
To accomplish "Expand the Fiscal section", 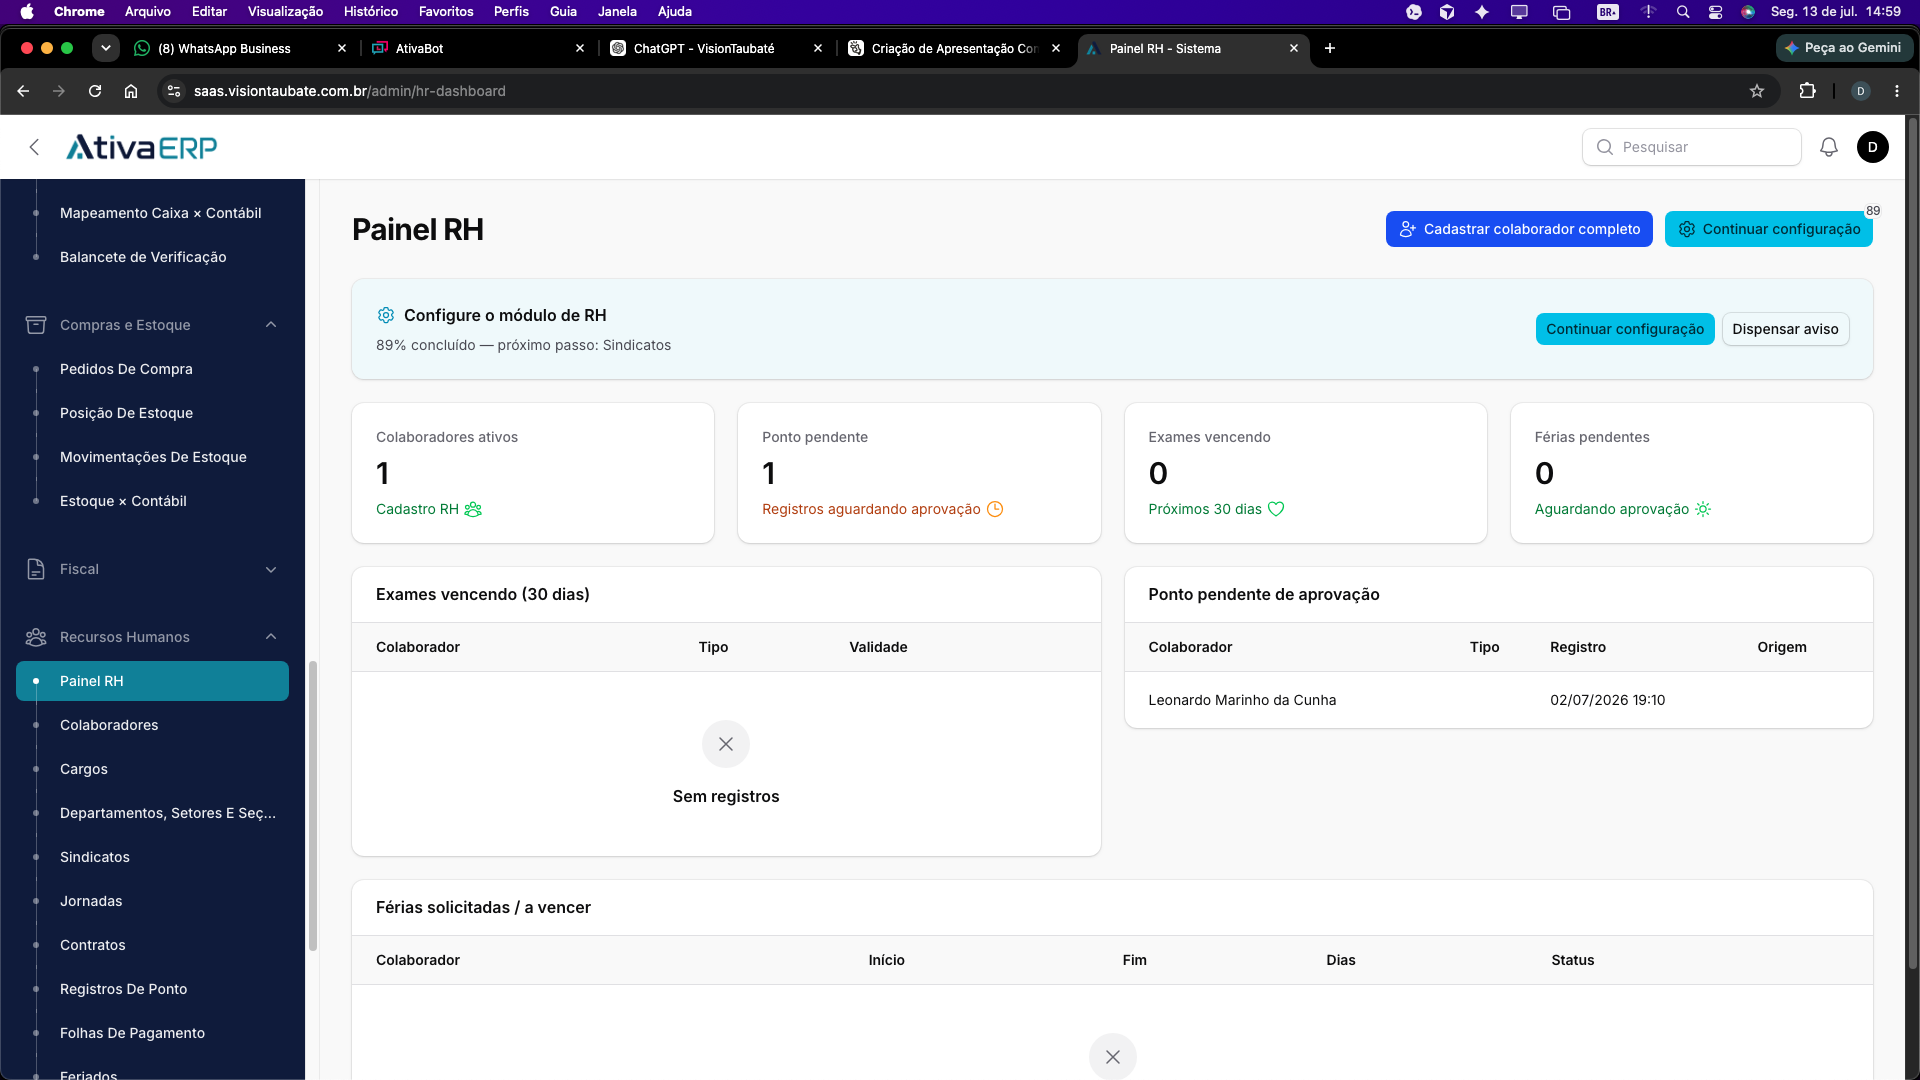I will 271,569.
